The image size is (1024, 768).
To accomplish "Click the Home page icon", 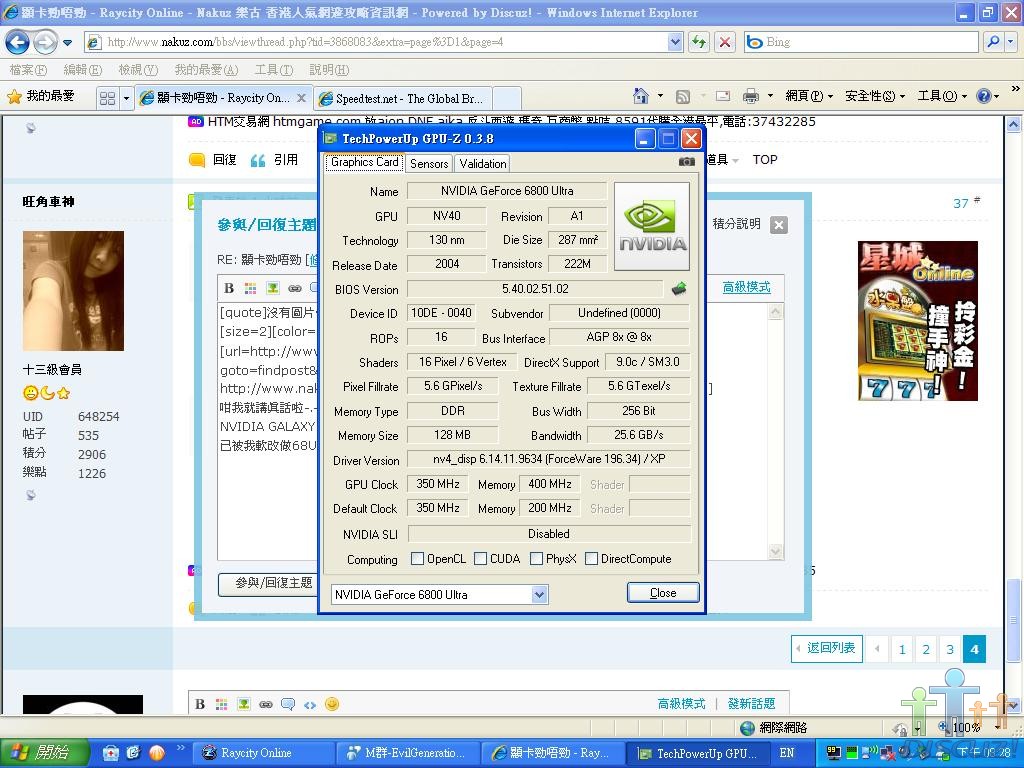I will coord(641,97).
